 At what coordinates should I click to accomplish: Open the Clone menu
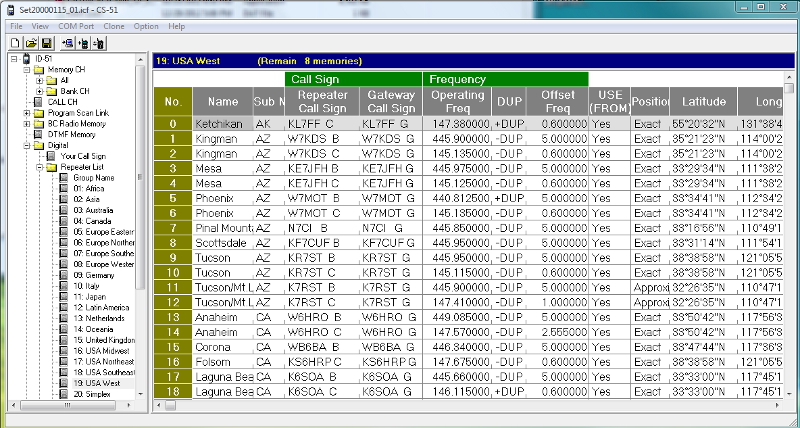(x=113, y=25)
